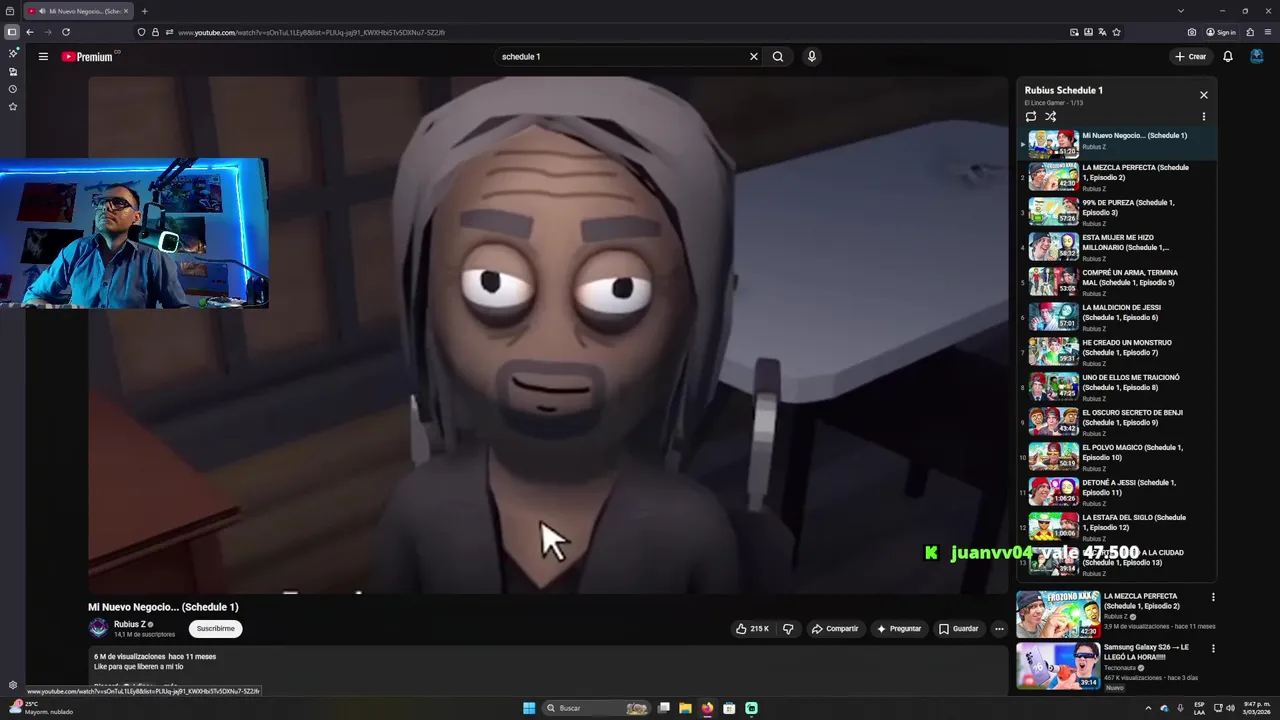Open the Rubius Z channel link
The height and width of the screenshot is (720, 1280).
click(130, 624)
